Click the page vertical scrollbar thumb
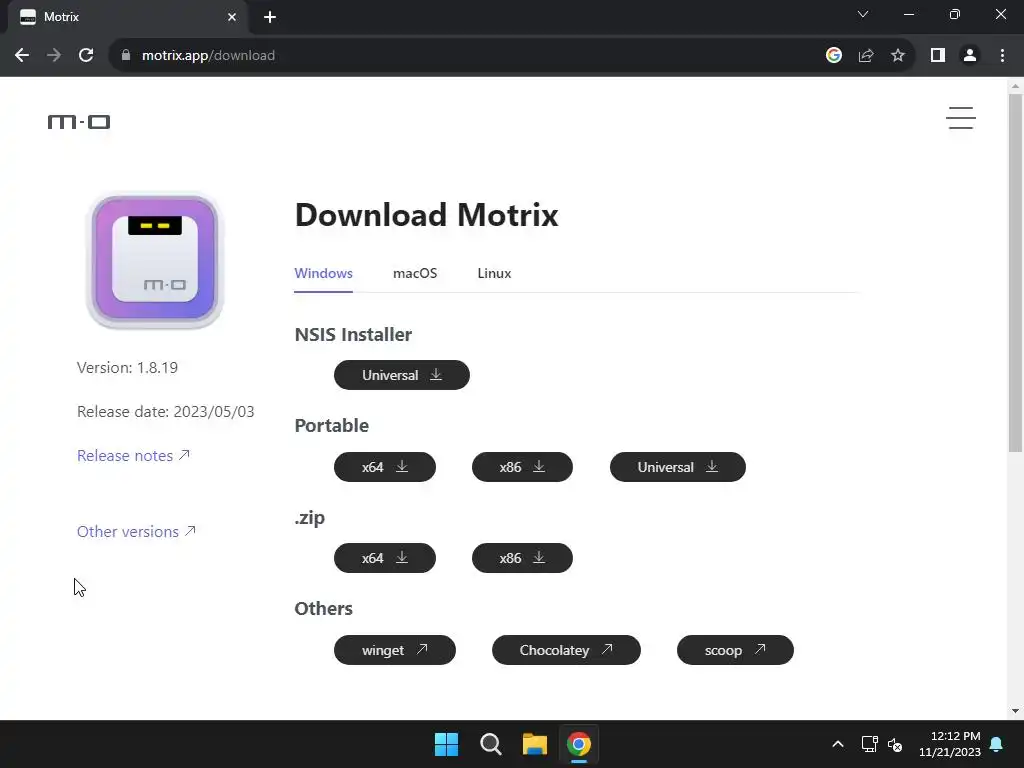 [x=1015, y=273]
